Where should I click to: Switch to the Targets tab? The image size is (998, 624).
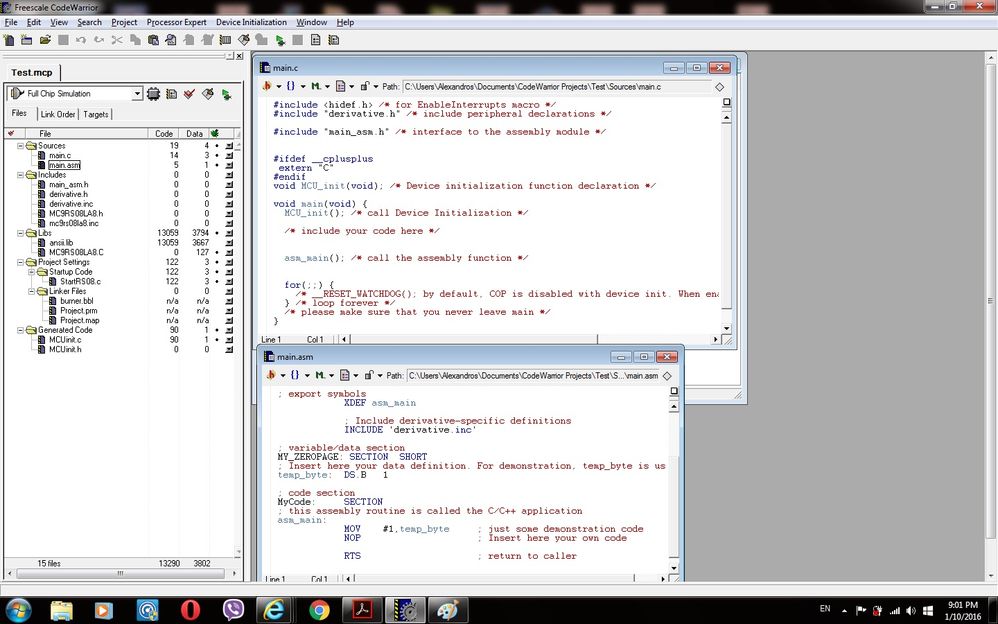95,115
